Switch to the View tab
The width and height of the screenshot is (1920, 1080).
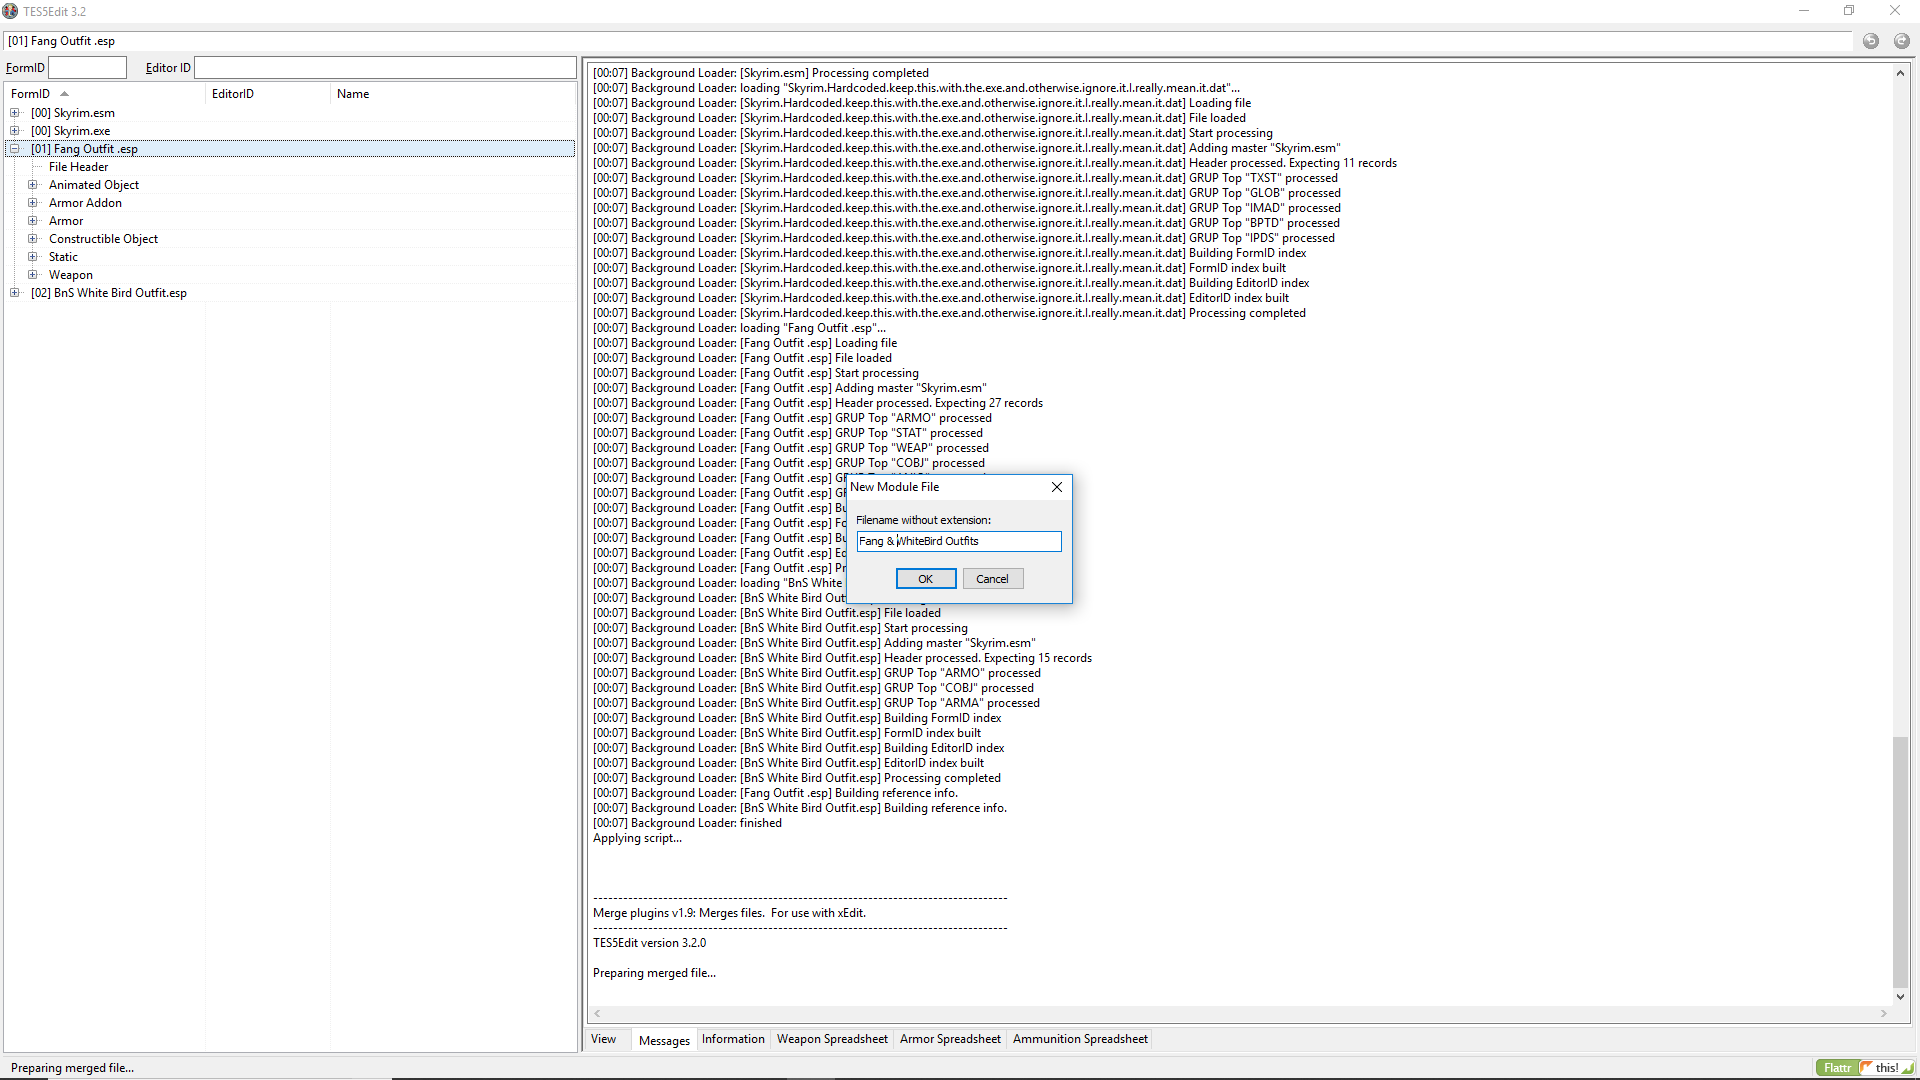tap(603, 1039)
